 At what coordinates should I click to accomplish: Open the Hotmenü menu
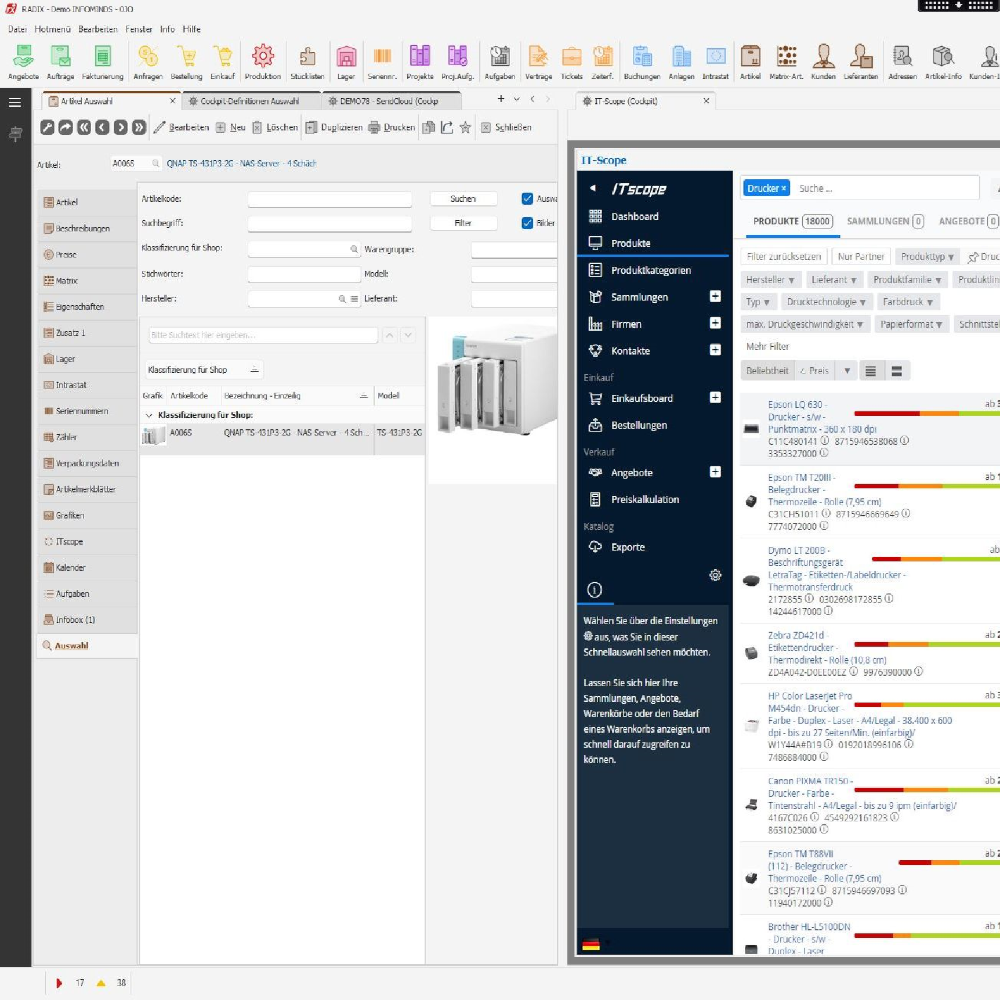click(x=52, y=29)
